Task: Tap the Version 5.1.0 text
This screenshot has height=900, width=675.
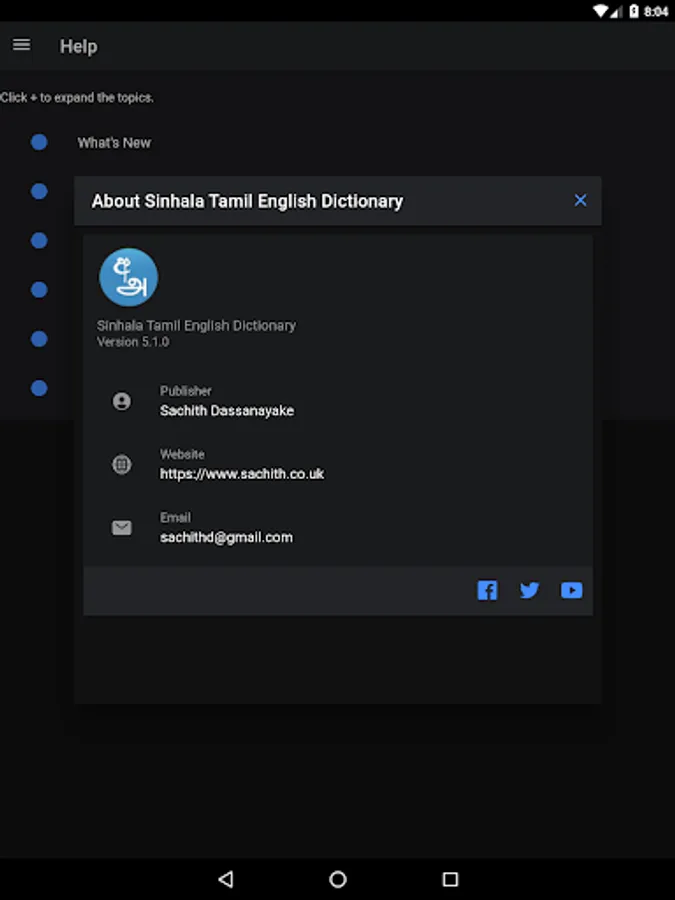Action: [133, 342]
